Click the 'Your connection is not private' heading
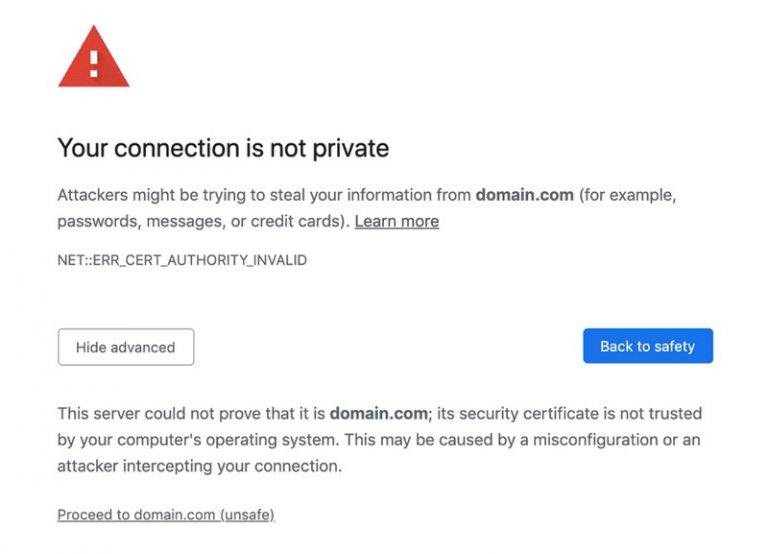The image size is (768, 554). click(222, 148)
